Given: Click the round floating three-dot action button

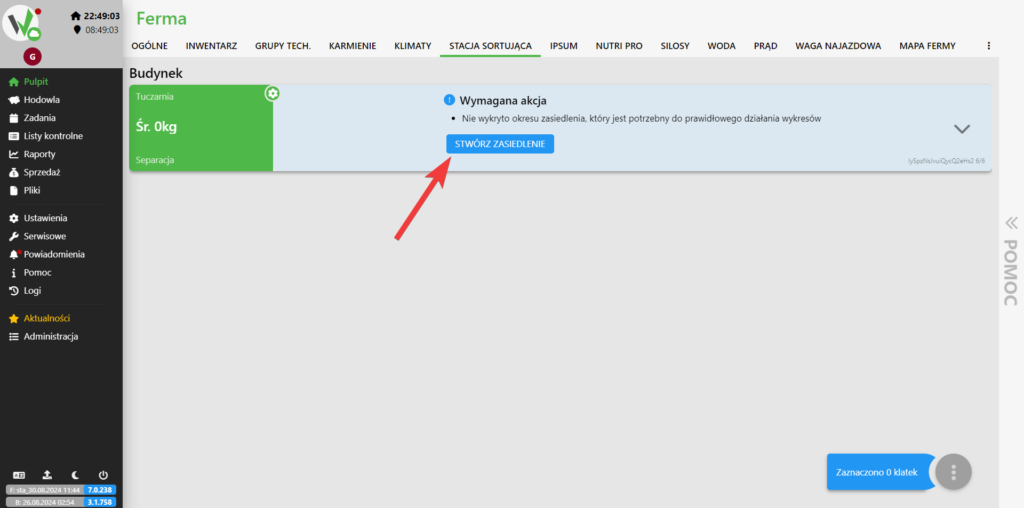Looking at the screenshot, I should [954, 471].
